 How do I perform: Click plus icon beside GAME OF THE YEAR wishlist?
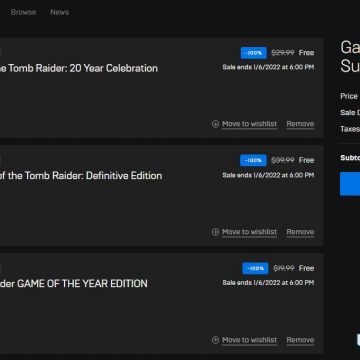(215, 340)
